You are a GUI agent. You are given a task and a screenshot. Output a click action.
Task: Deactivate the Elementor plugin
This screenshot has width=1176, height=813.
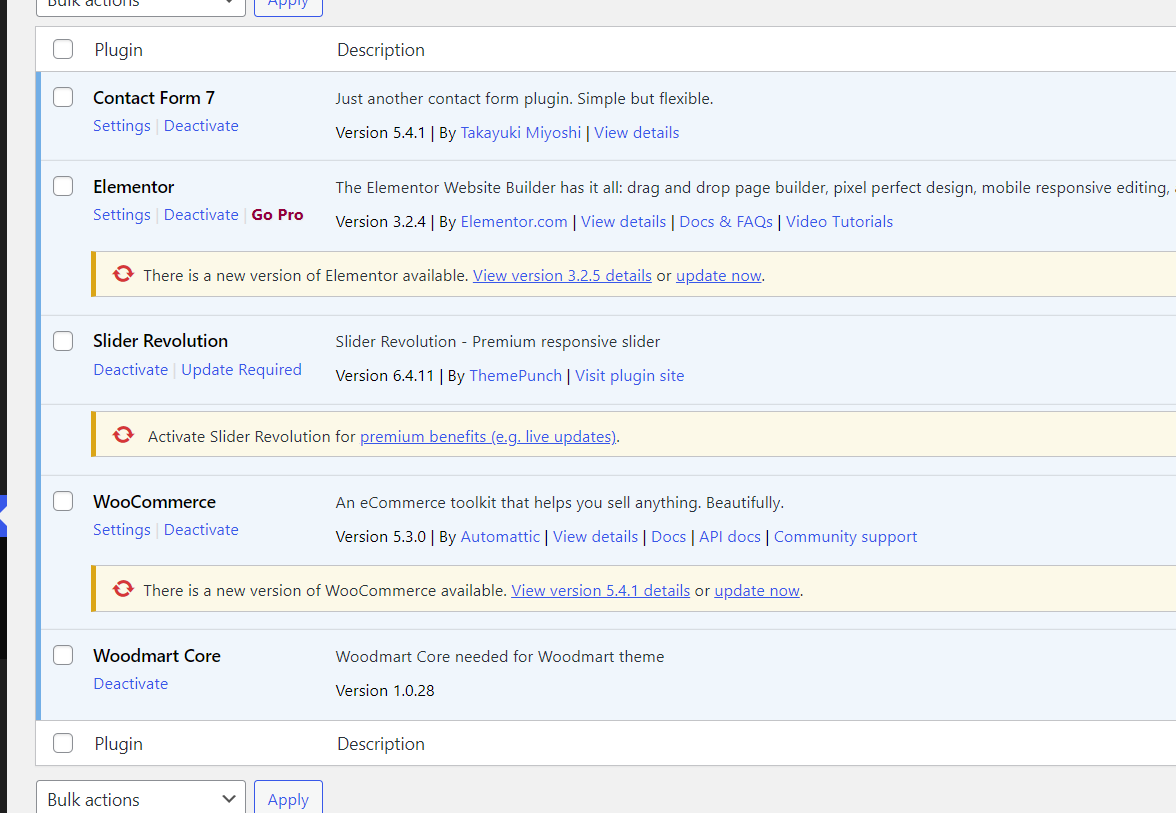coord(201,215)
